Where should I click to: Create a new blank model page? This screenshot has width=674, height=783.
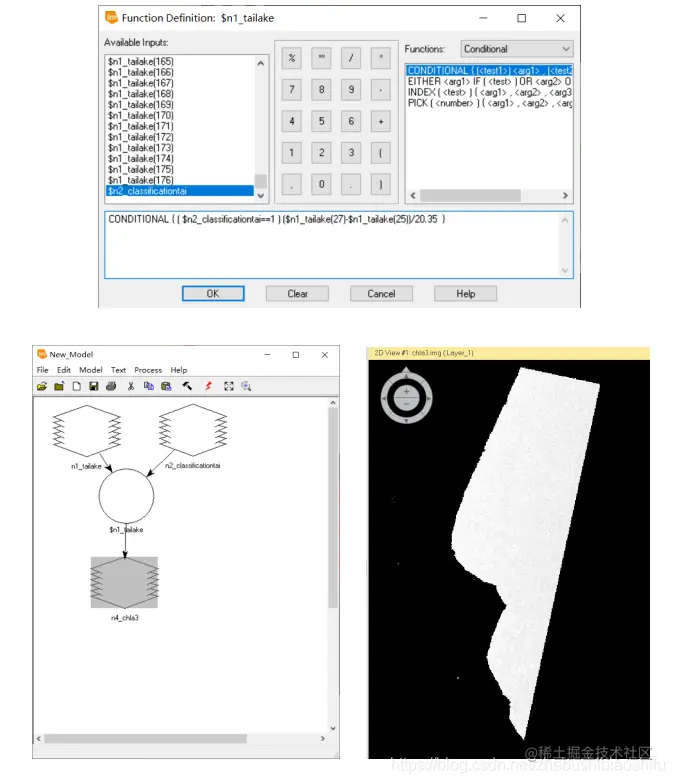(76, 386)
